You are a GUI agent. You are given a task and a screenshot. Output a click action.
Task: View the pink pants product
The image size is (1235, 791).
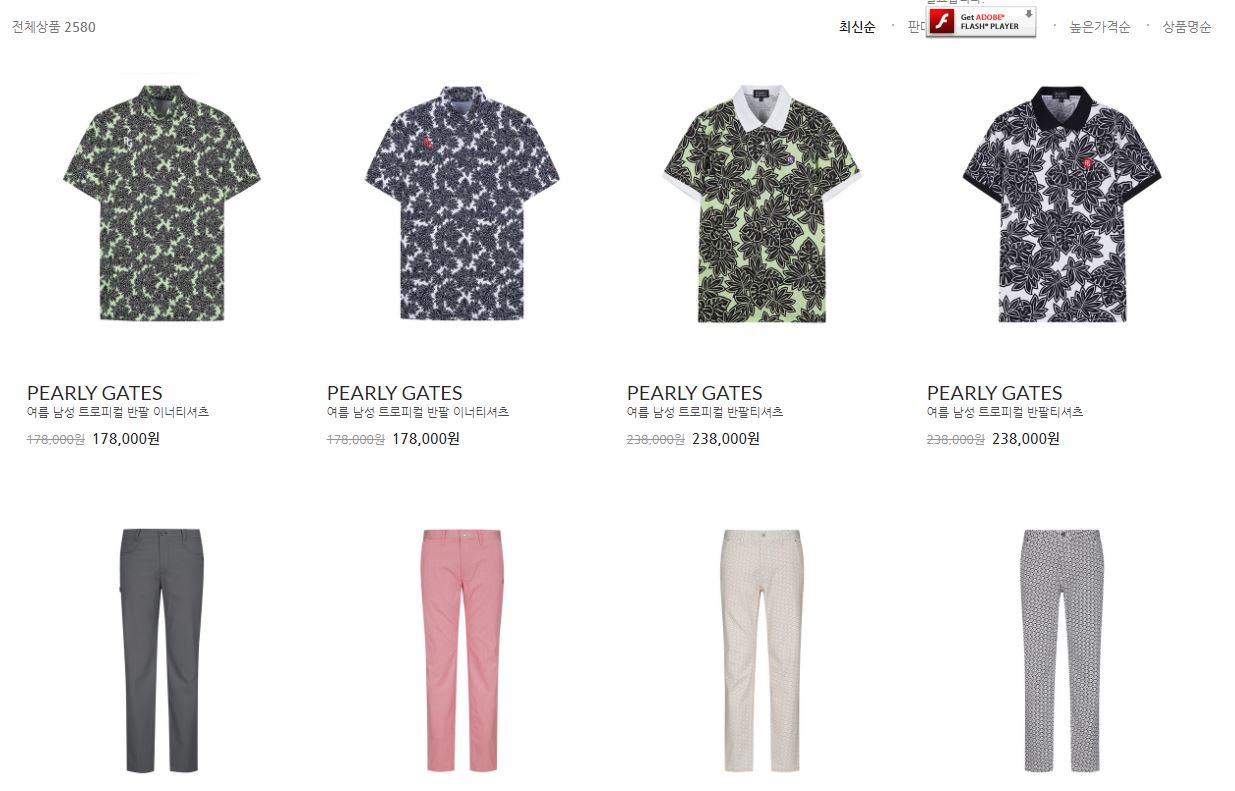pos(462,650)
